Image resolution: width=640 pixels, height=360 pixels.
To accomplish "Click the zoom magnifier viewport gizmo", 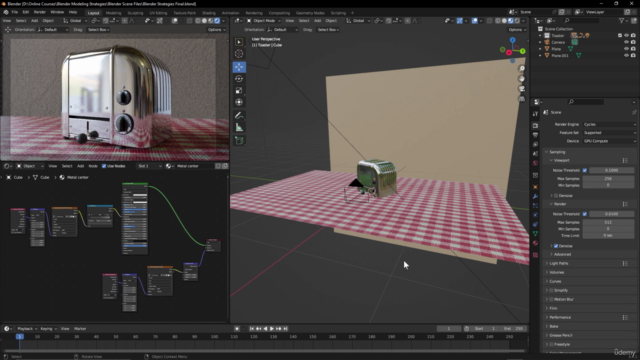I will pos(522,69).
